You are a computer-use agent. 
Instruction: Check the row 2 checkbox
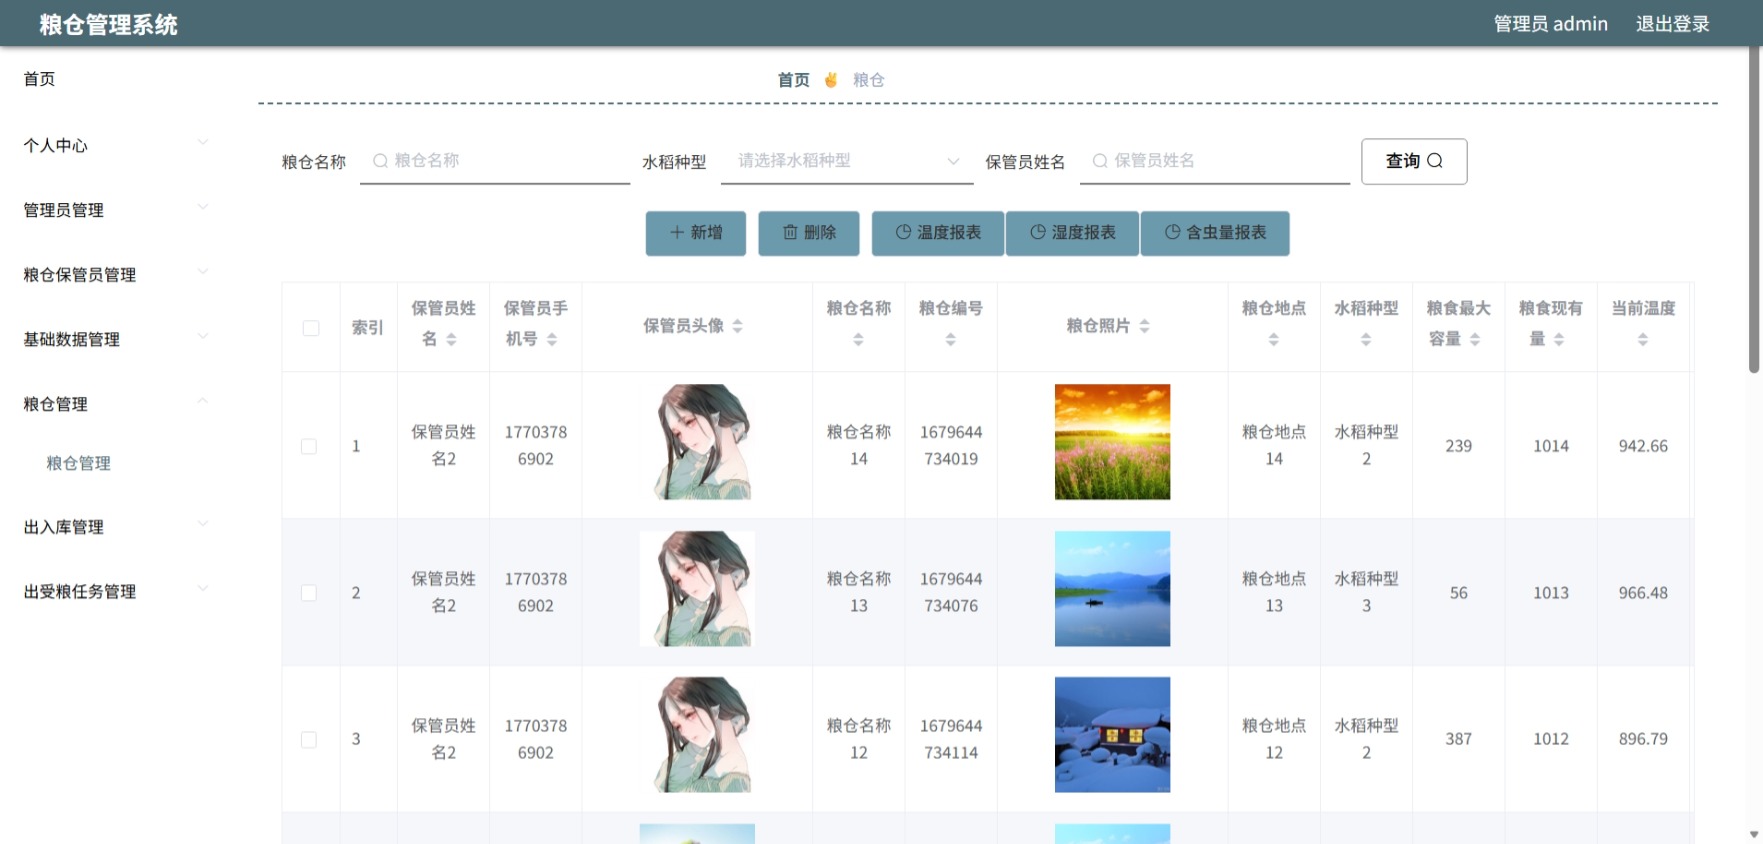tap(309, 593)
